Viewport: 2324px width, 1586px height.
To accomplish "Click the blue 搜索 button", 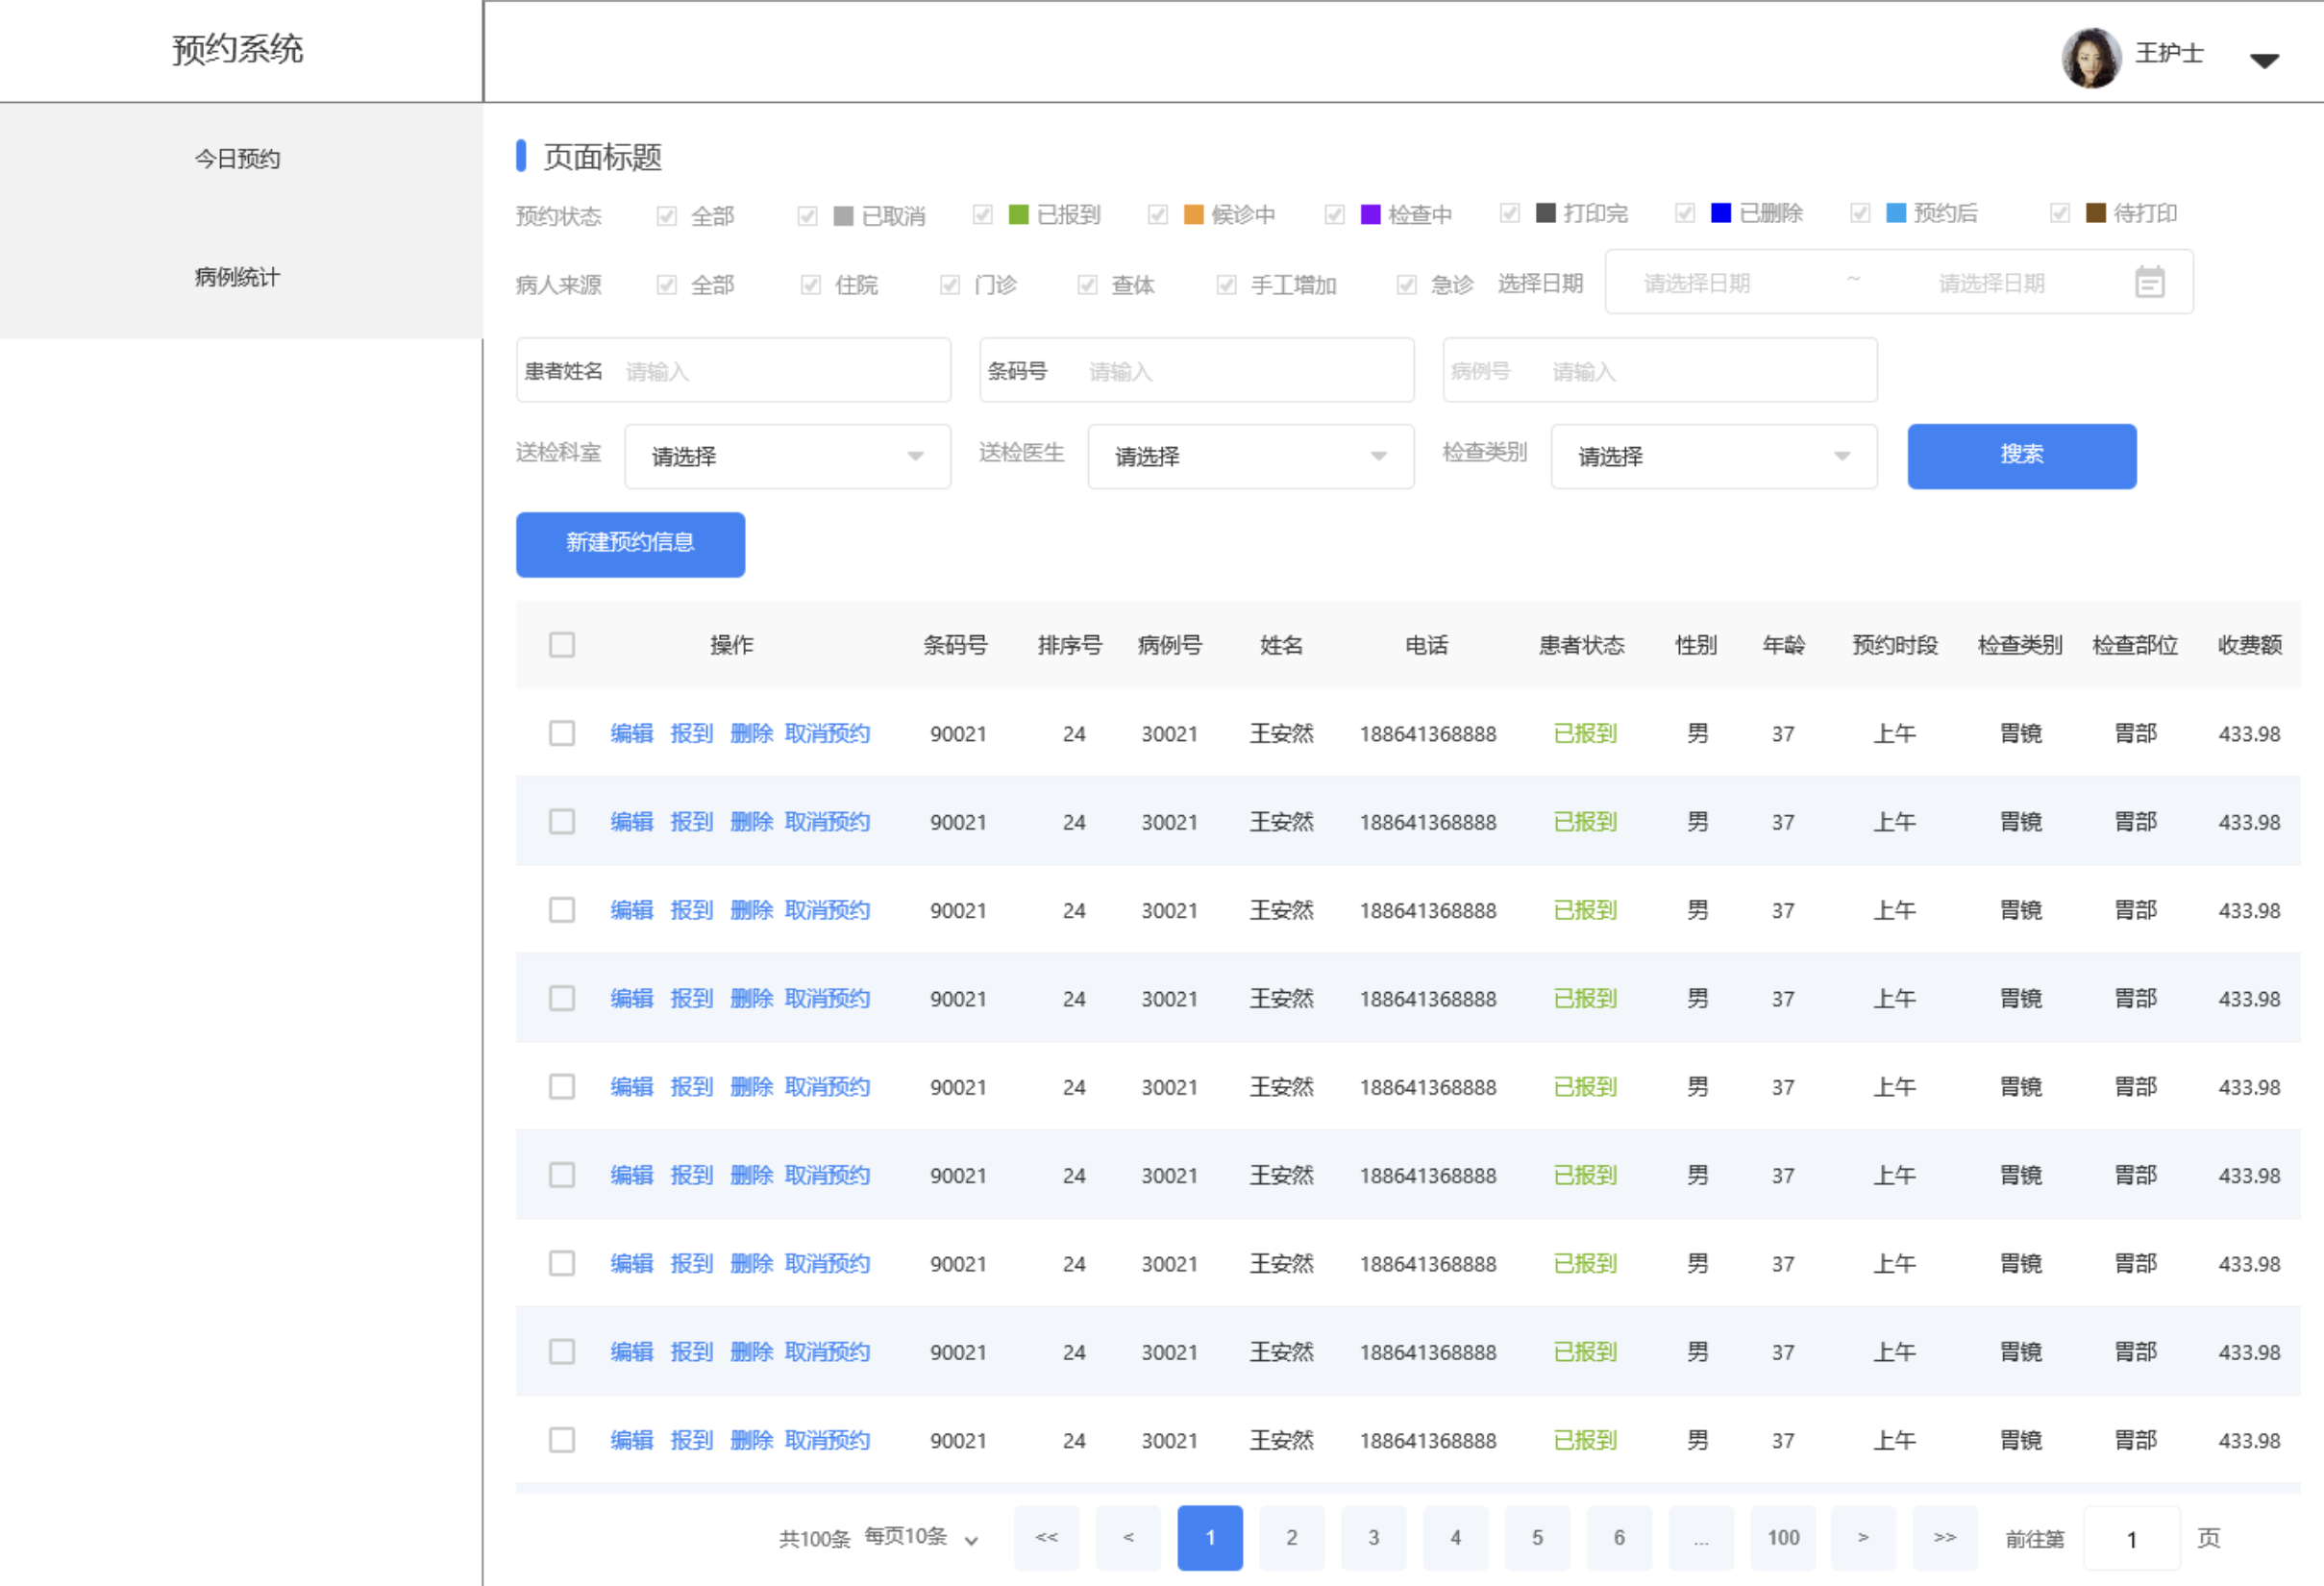I will [x=2021, y=456].
